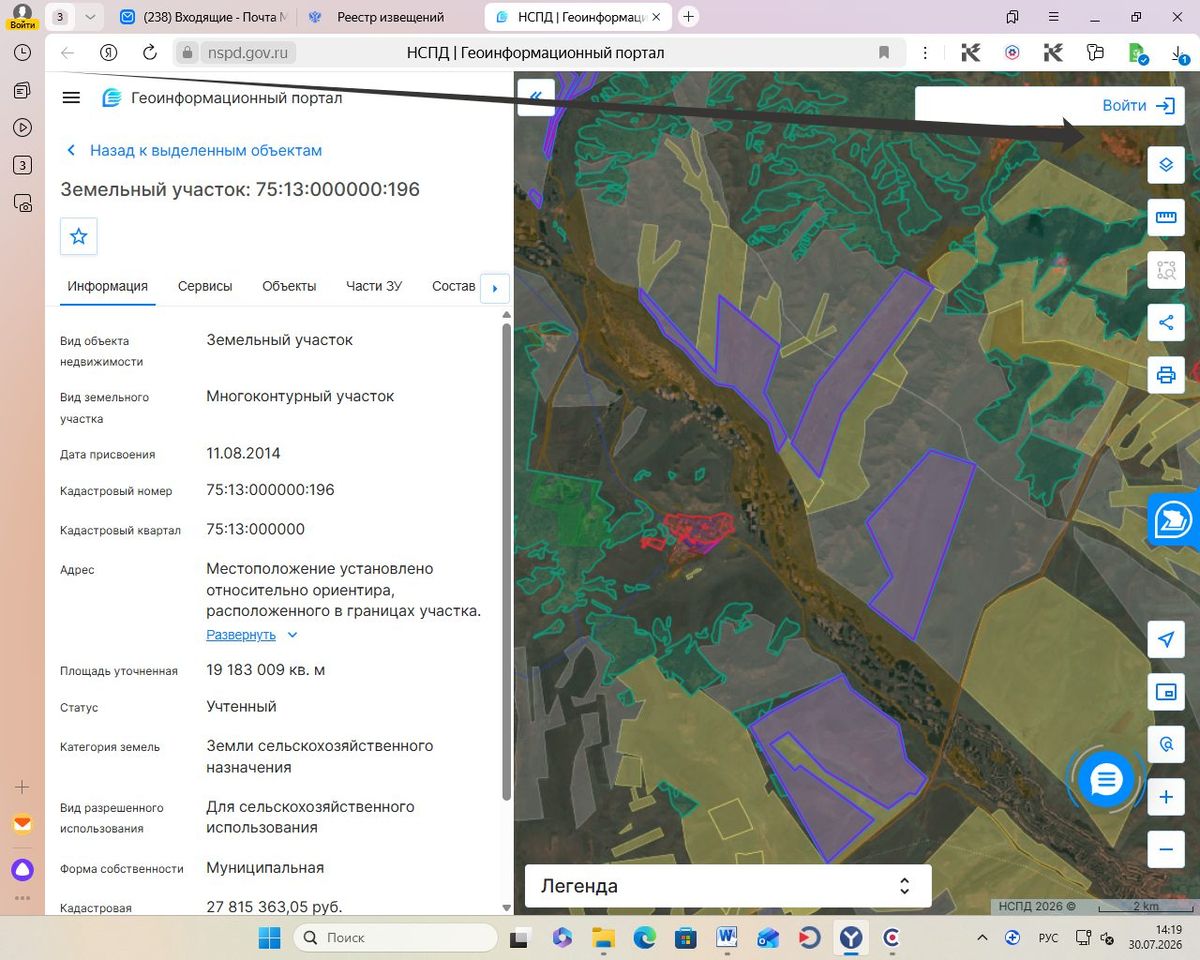Screen dimensions: 1200x960
Task: Toggle the overview minimap button
Action: [x=1166, y=692]
